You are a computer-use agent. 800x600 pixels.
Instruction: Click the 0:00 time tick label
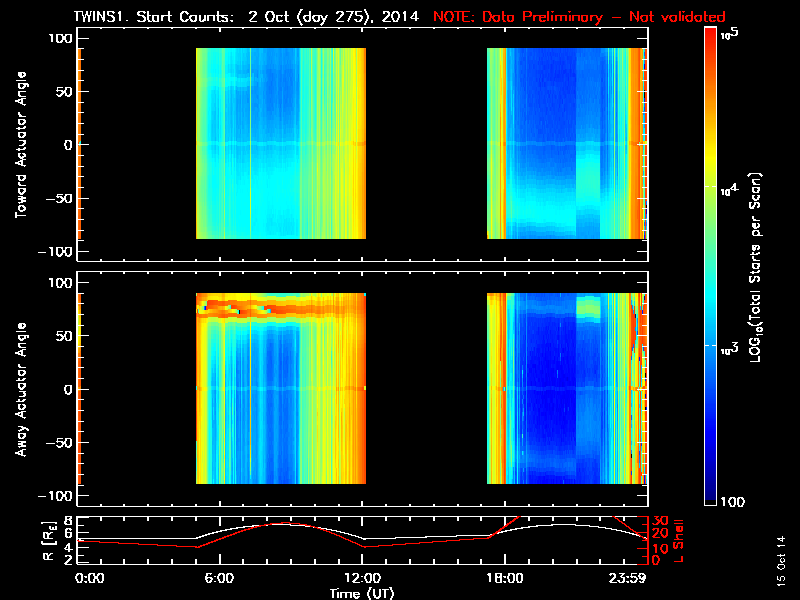89,578
